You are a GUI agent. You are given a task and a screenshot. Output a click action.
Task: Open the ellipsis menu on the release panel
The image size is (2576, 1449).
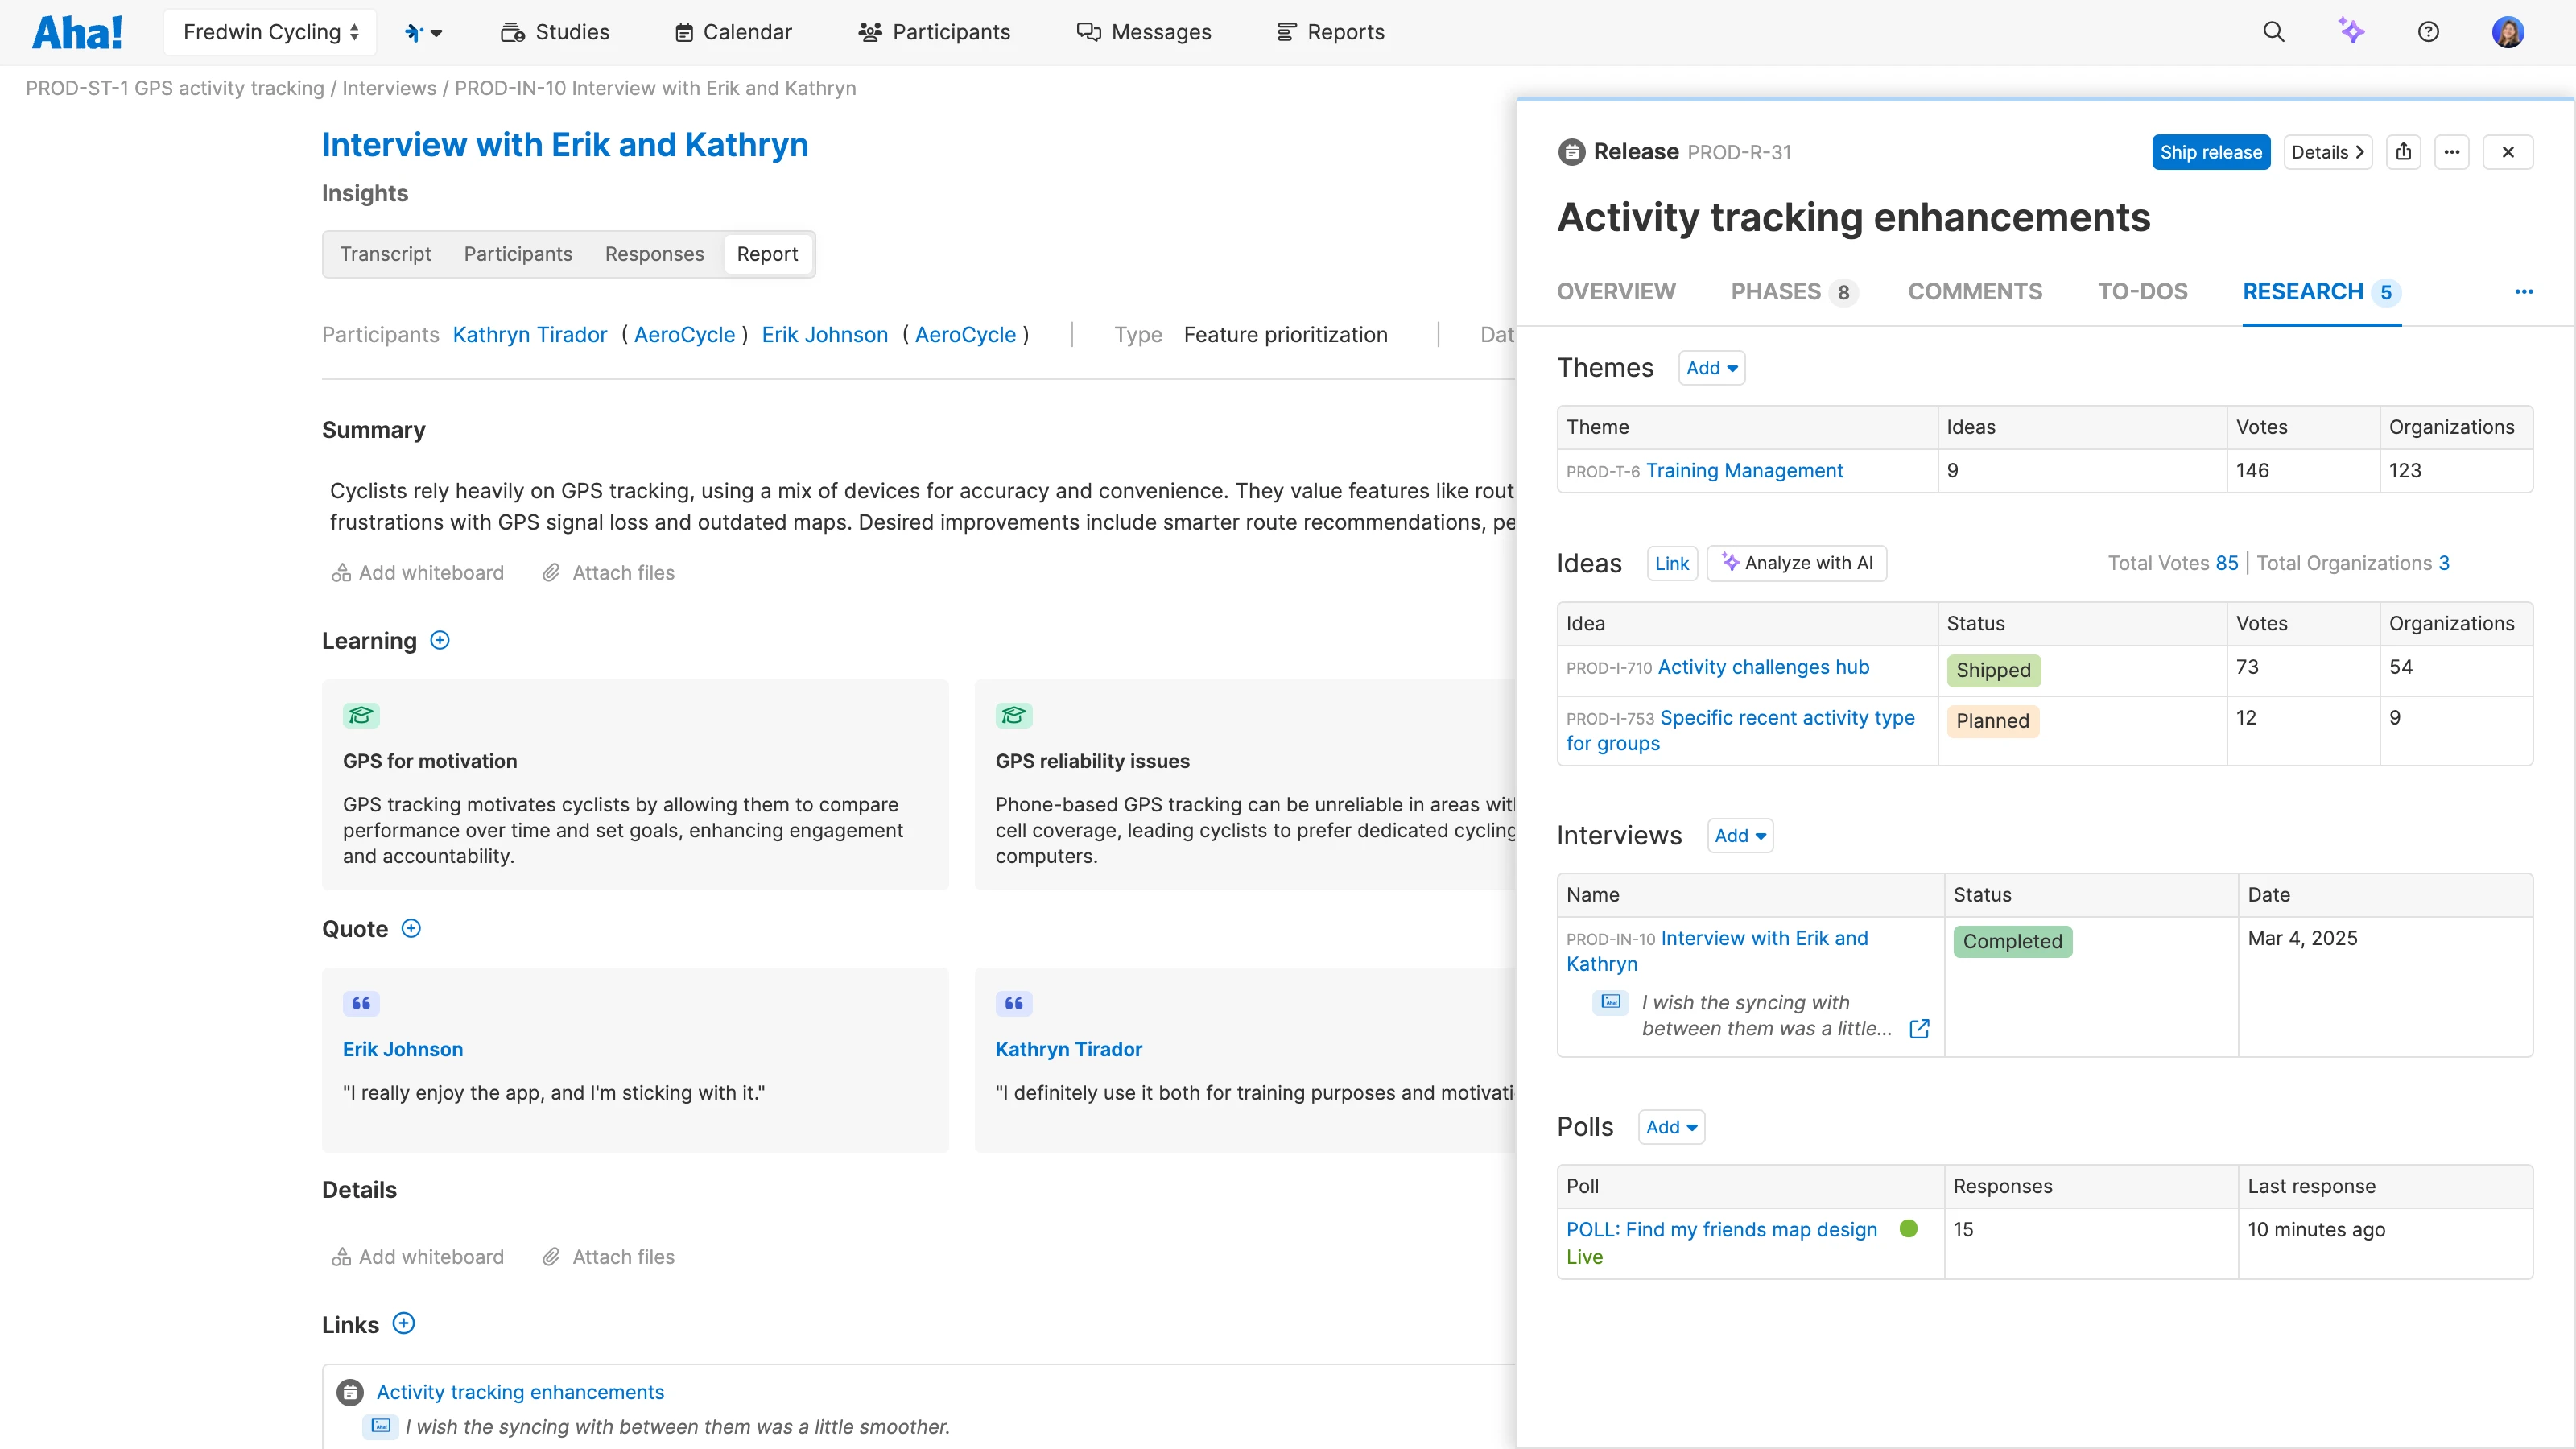pyautogui.click(x=2452, y=152)
